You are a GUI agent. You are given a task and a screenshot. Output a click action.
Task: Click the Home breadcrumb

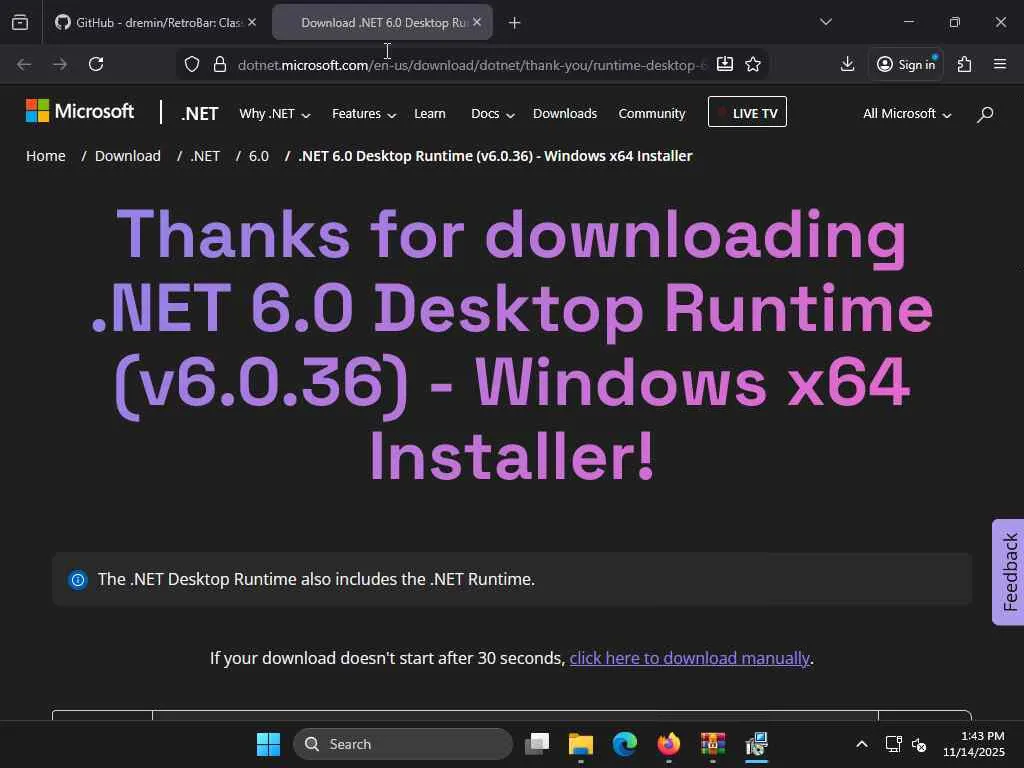46,156
